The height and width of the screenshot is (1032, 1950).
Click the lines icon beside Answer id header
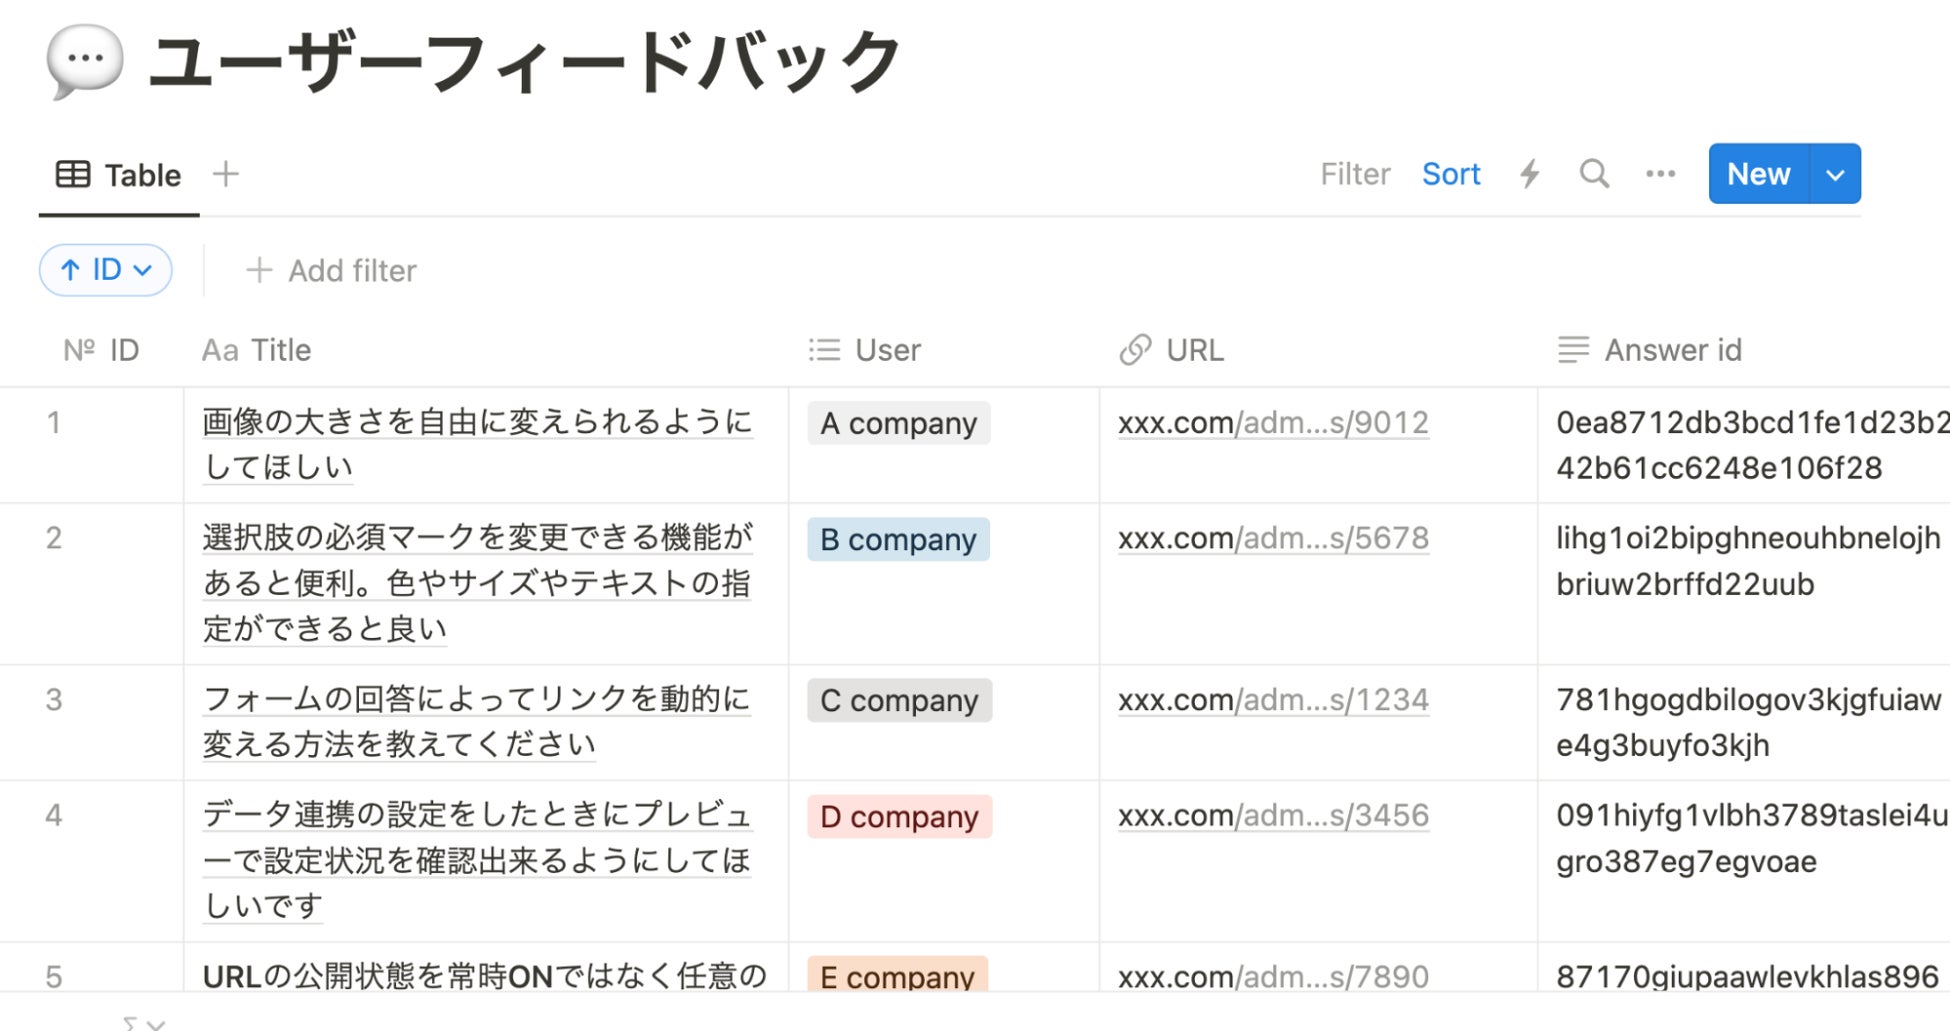click(1573, 350)
